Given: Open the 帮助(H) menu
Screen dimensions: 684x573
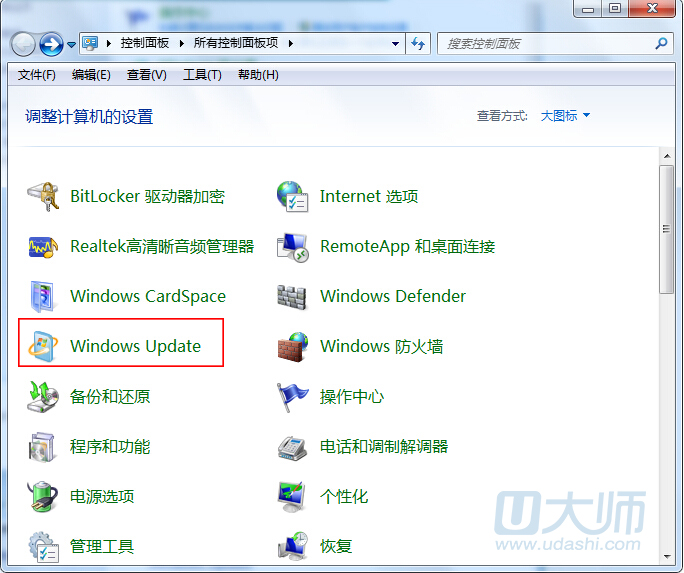Looking at the screenshot, I should pos(258,75).
